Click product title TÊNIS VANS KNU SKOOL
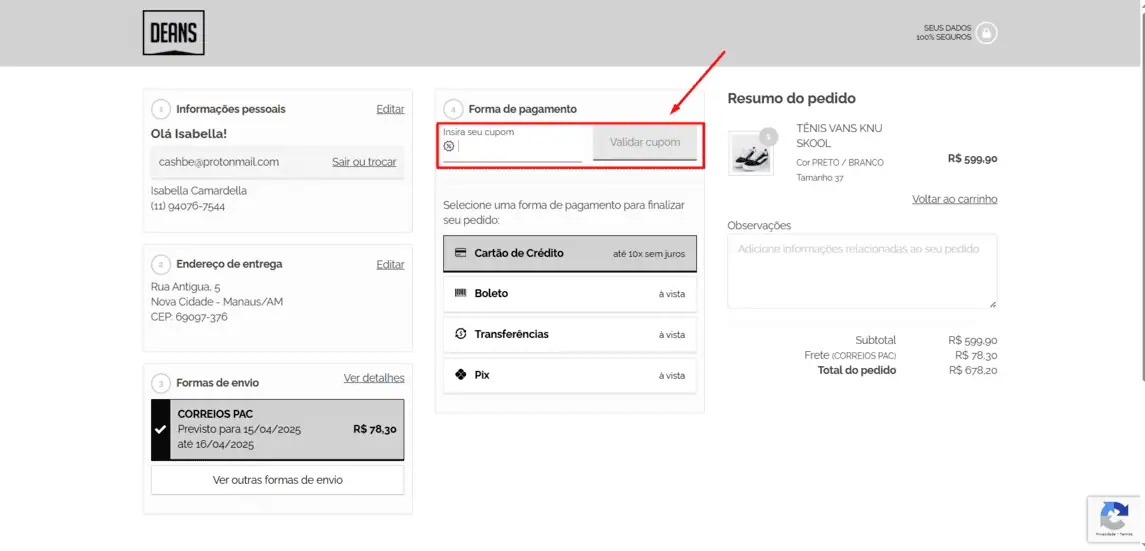 (840, 136)
